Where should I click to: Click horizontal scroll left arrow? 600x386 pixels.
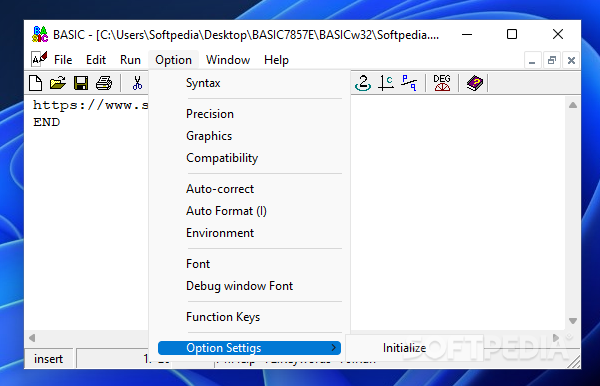32,338
